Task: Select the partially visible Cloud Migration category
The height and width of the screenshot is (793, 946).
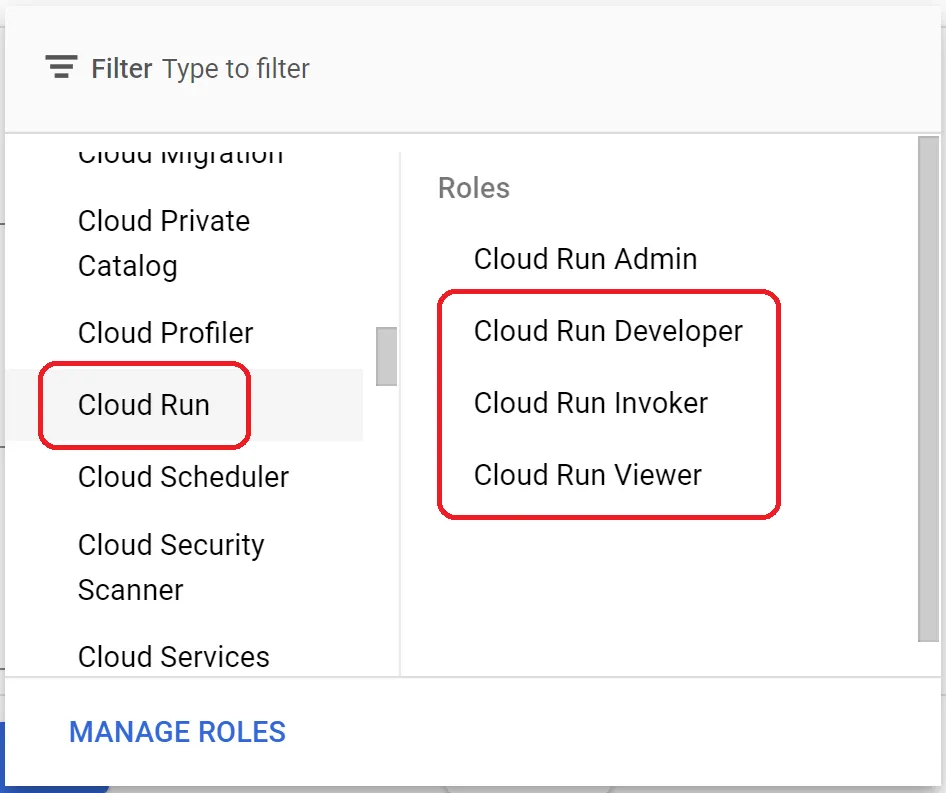Action: 180,156
